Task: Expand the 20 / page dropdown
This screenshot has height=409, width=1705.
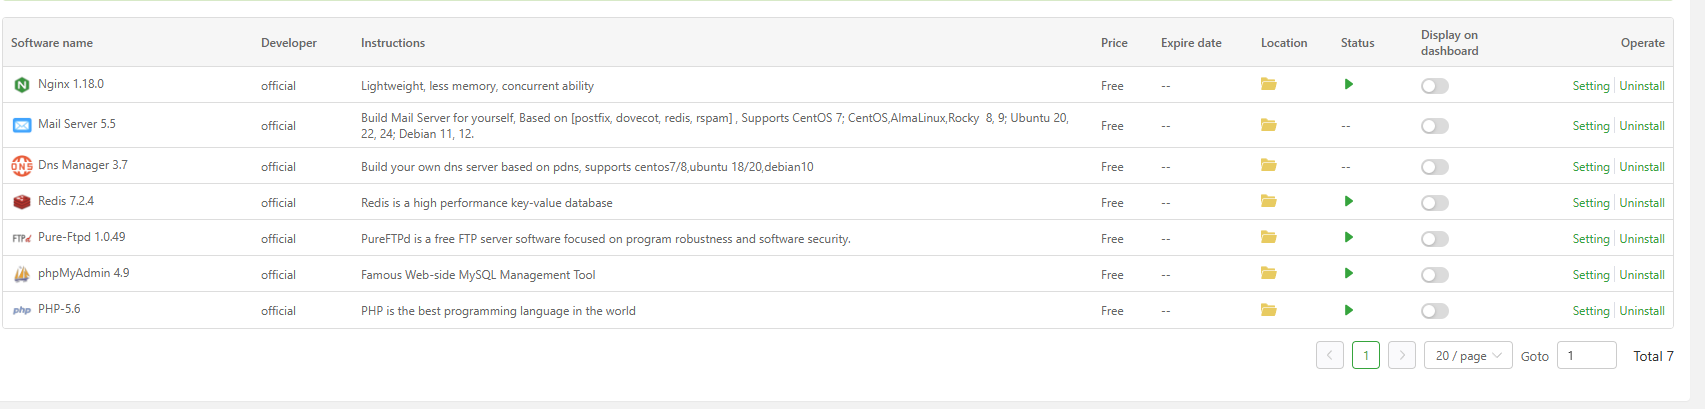Action: pos(1468,356)
